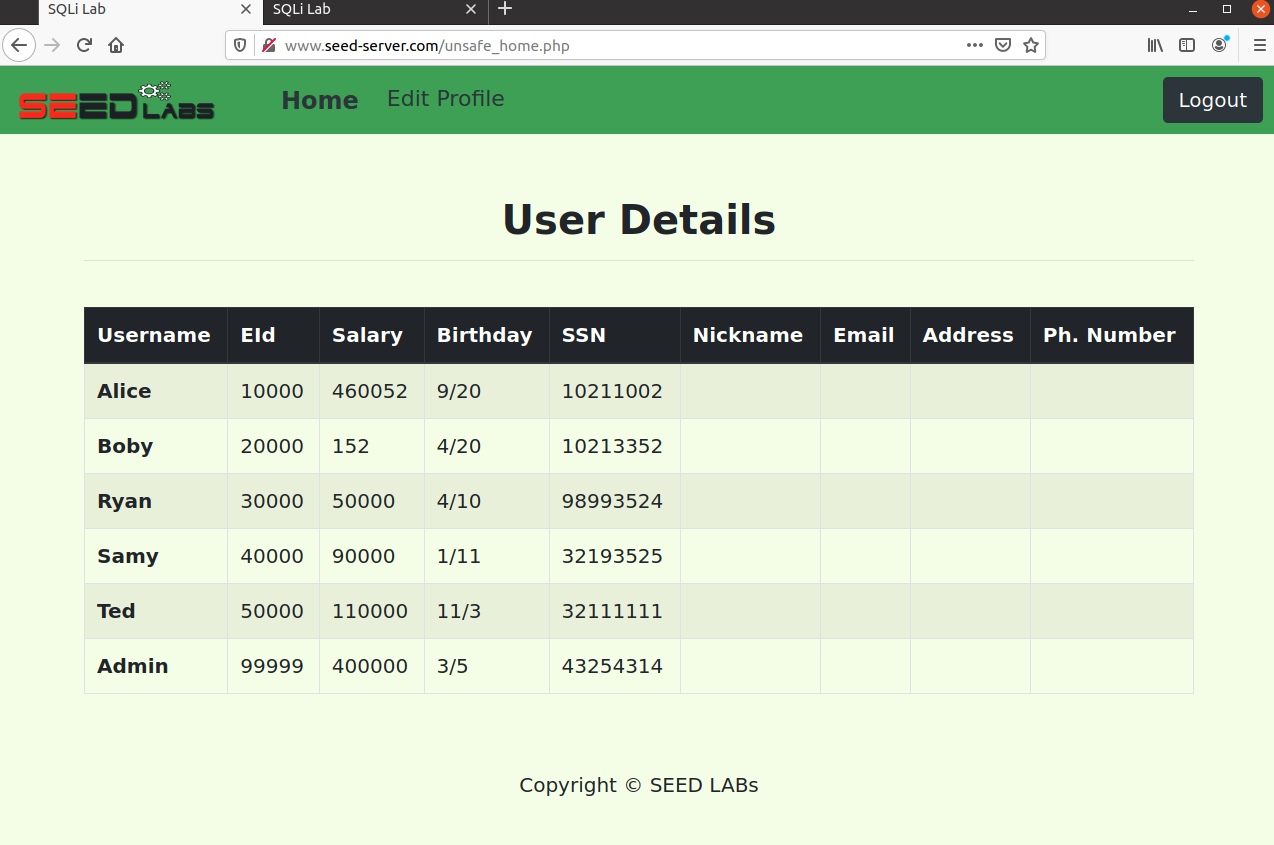The image size is (1274, 845).
Task: Click Ted's birthday 11/3
Action: [x=459, y=611]
